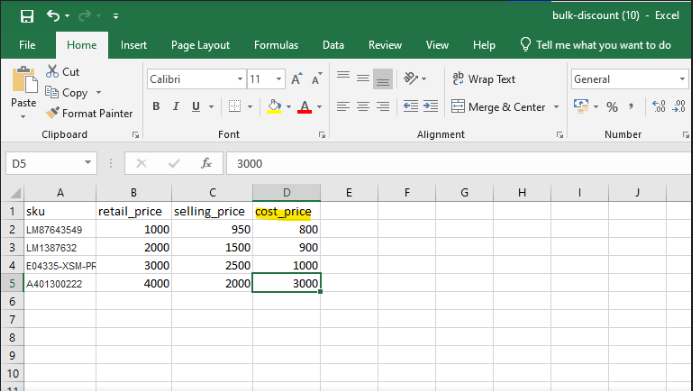Open the Review tab
Screen dimensions: 693x391
[385, 45]
